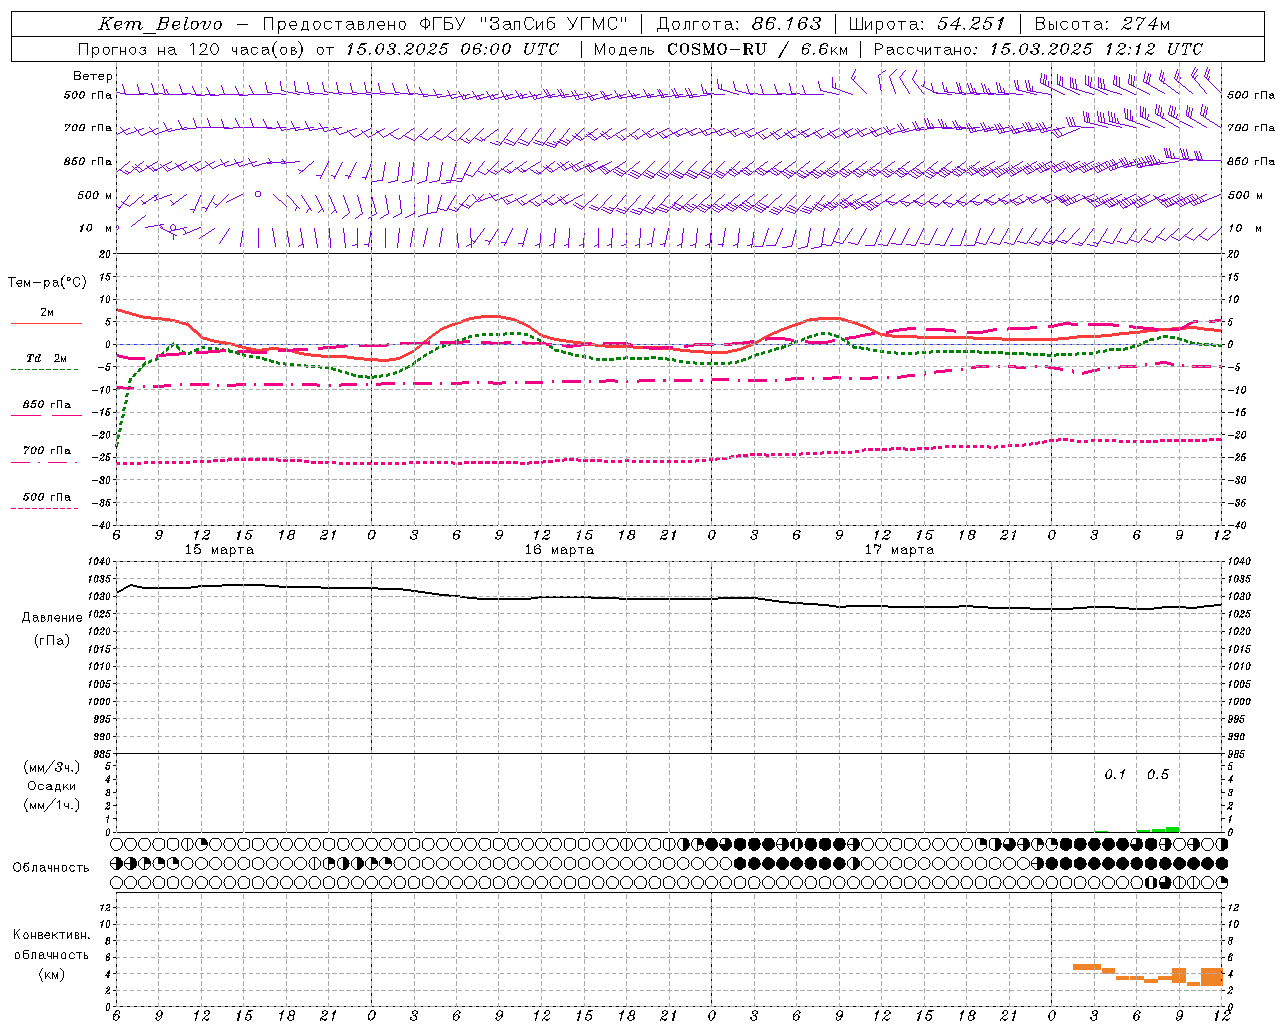1280x1024 pixels.
Task: Click the 0.5 precipitation amount value
Action: [x=1158, y=775]
